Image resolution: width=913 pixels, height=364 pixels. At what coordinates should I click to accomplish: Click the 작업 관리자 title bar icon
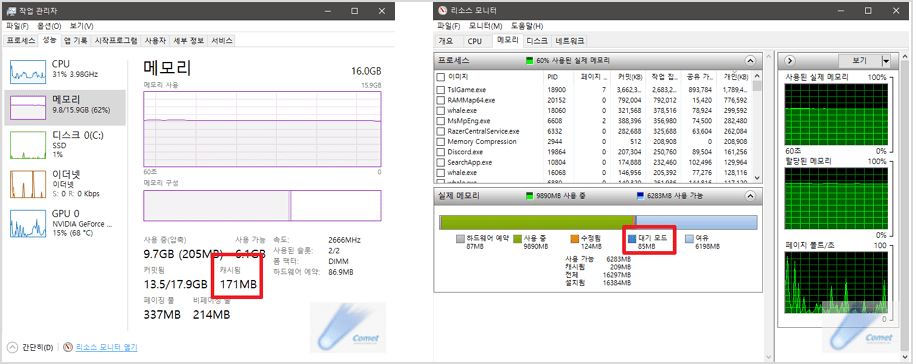point(11,11)
